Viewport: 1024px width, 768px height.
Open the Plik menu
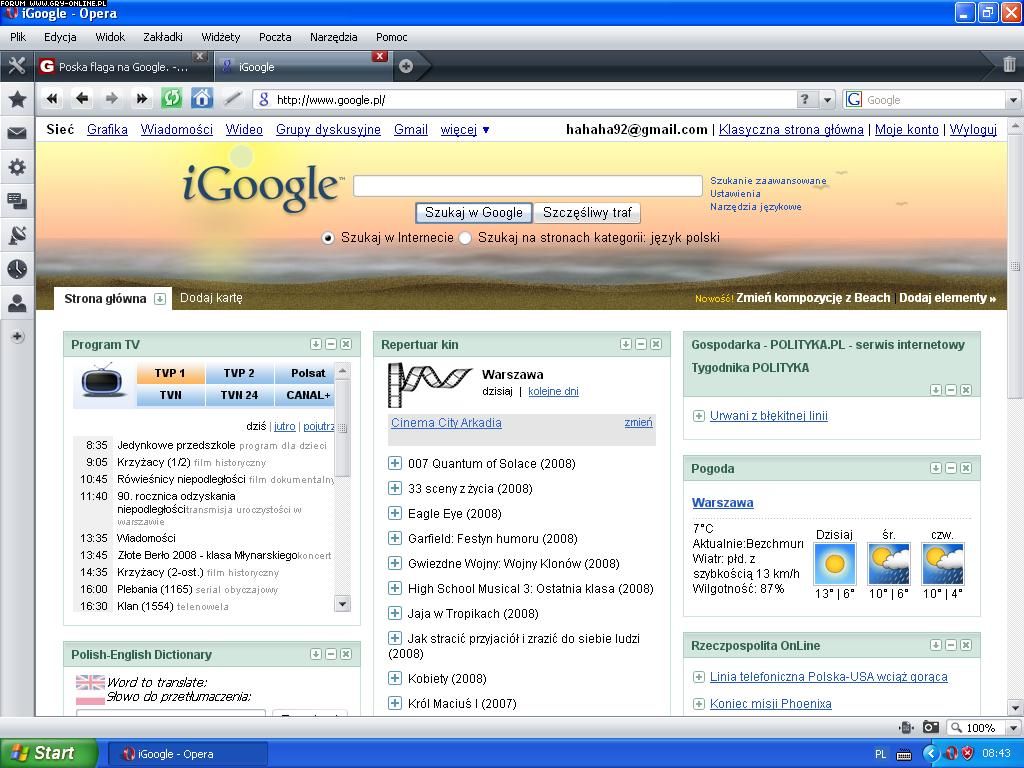tap(18, 37)
